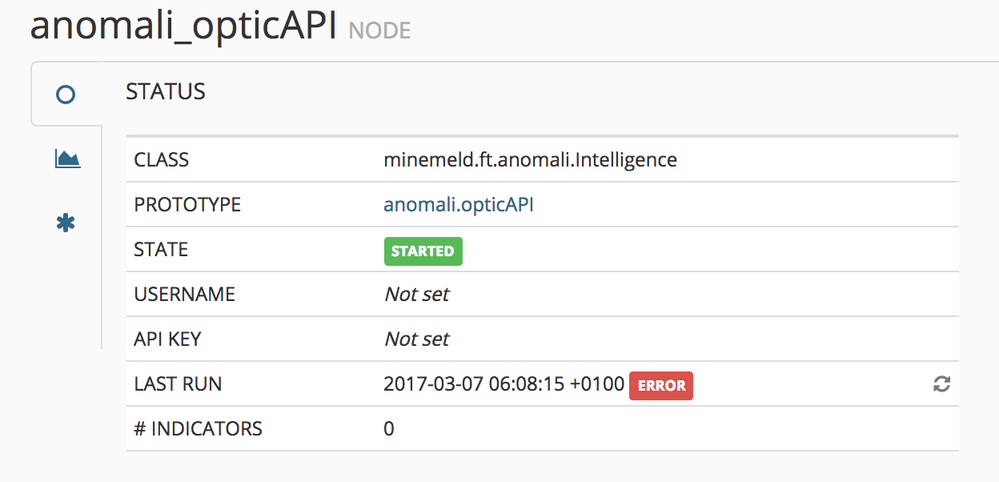Click the last run timestamp 2017-03-07 06:08:15
This screenshot has height=482, width=999.
pyautogui.click(x=503, y=384)
